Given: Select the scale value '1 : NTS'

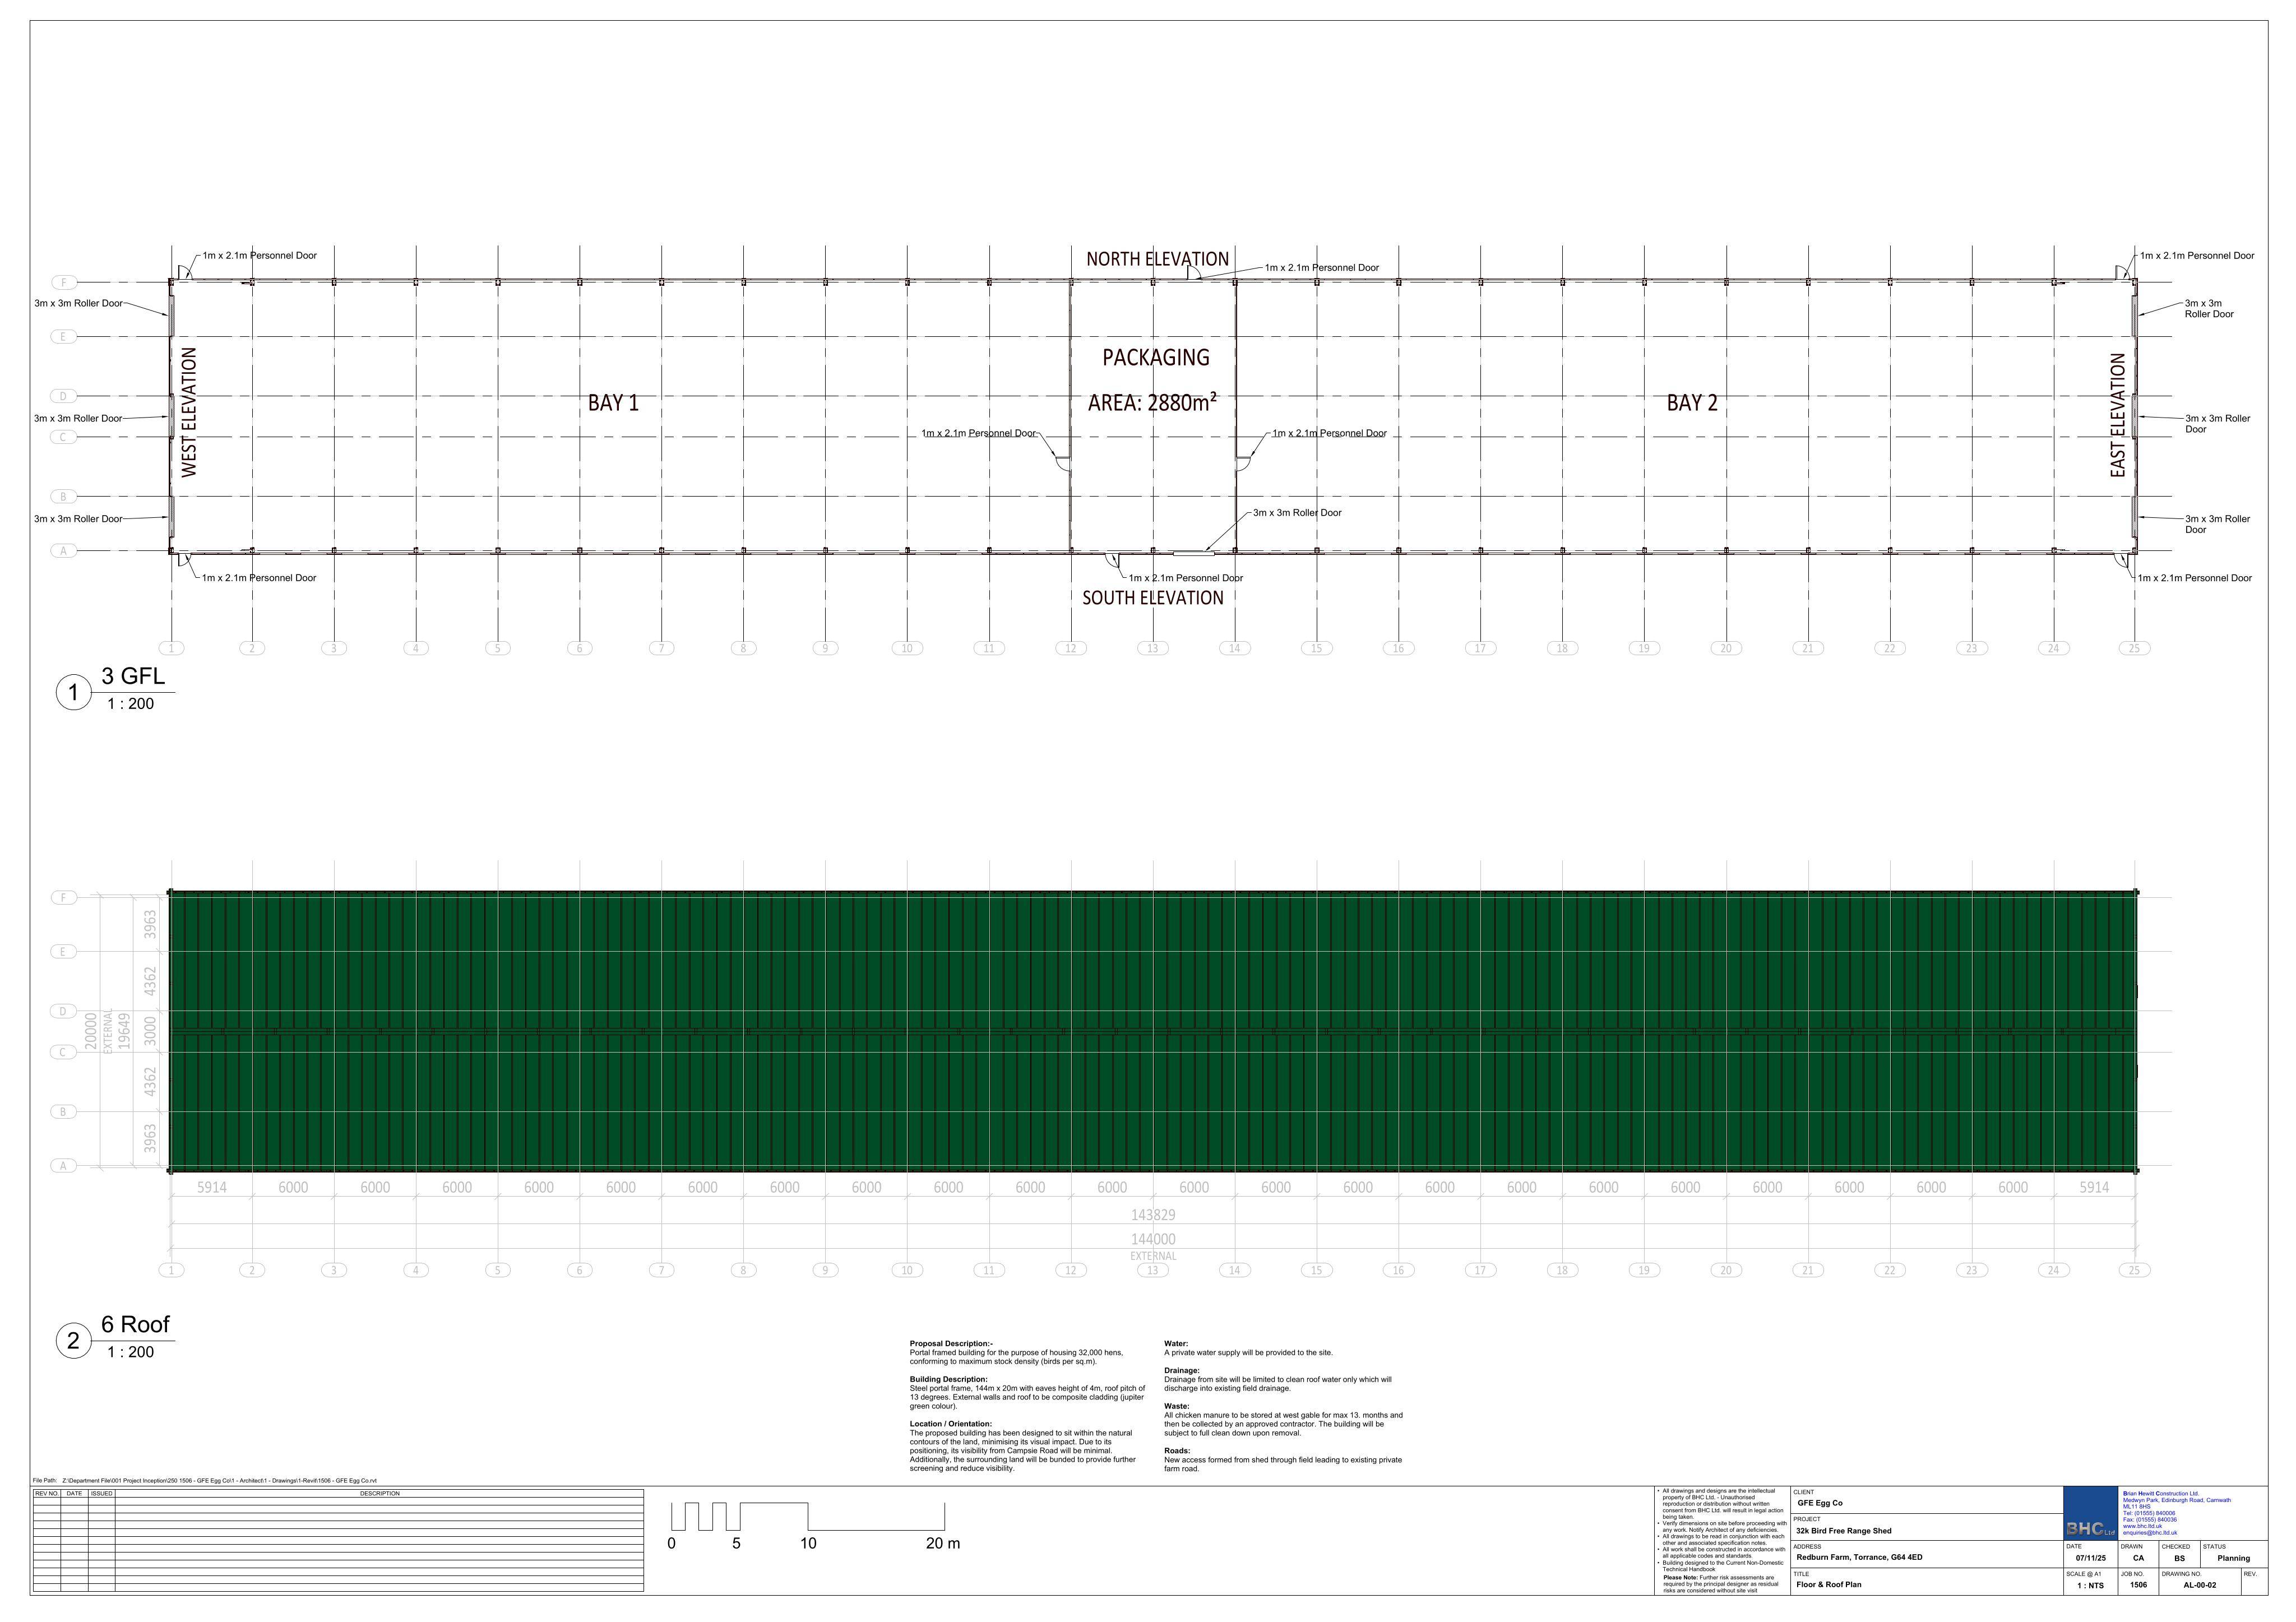Looking at the screenshot, I should click(2090, 1585).
